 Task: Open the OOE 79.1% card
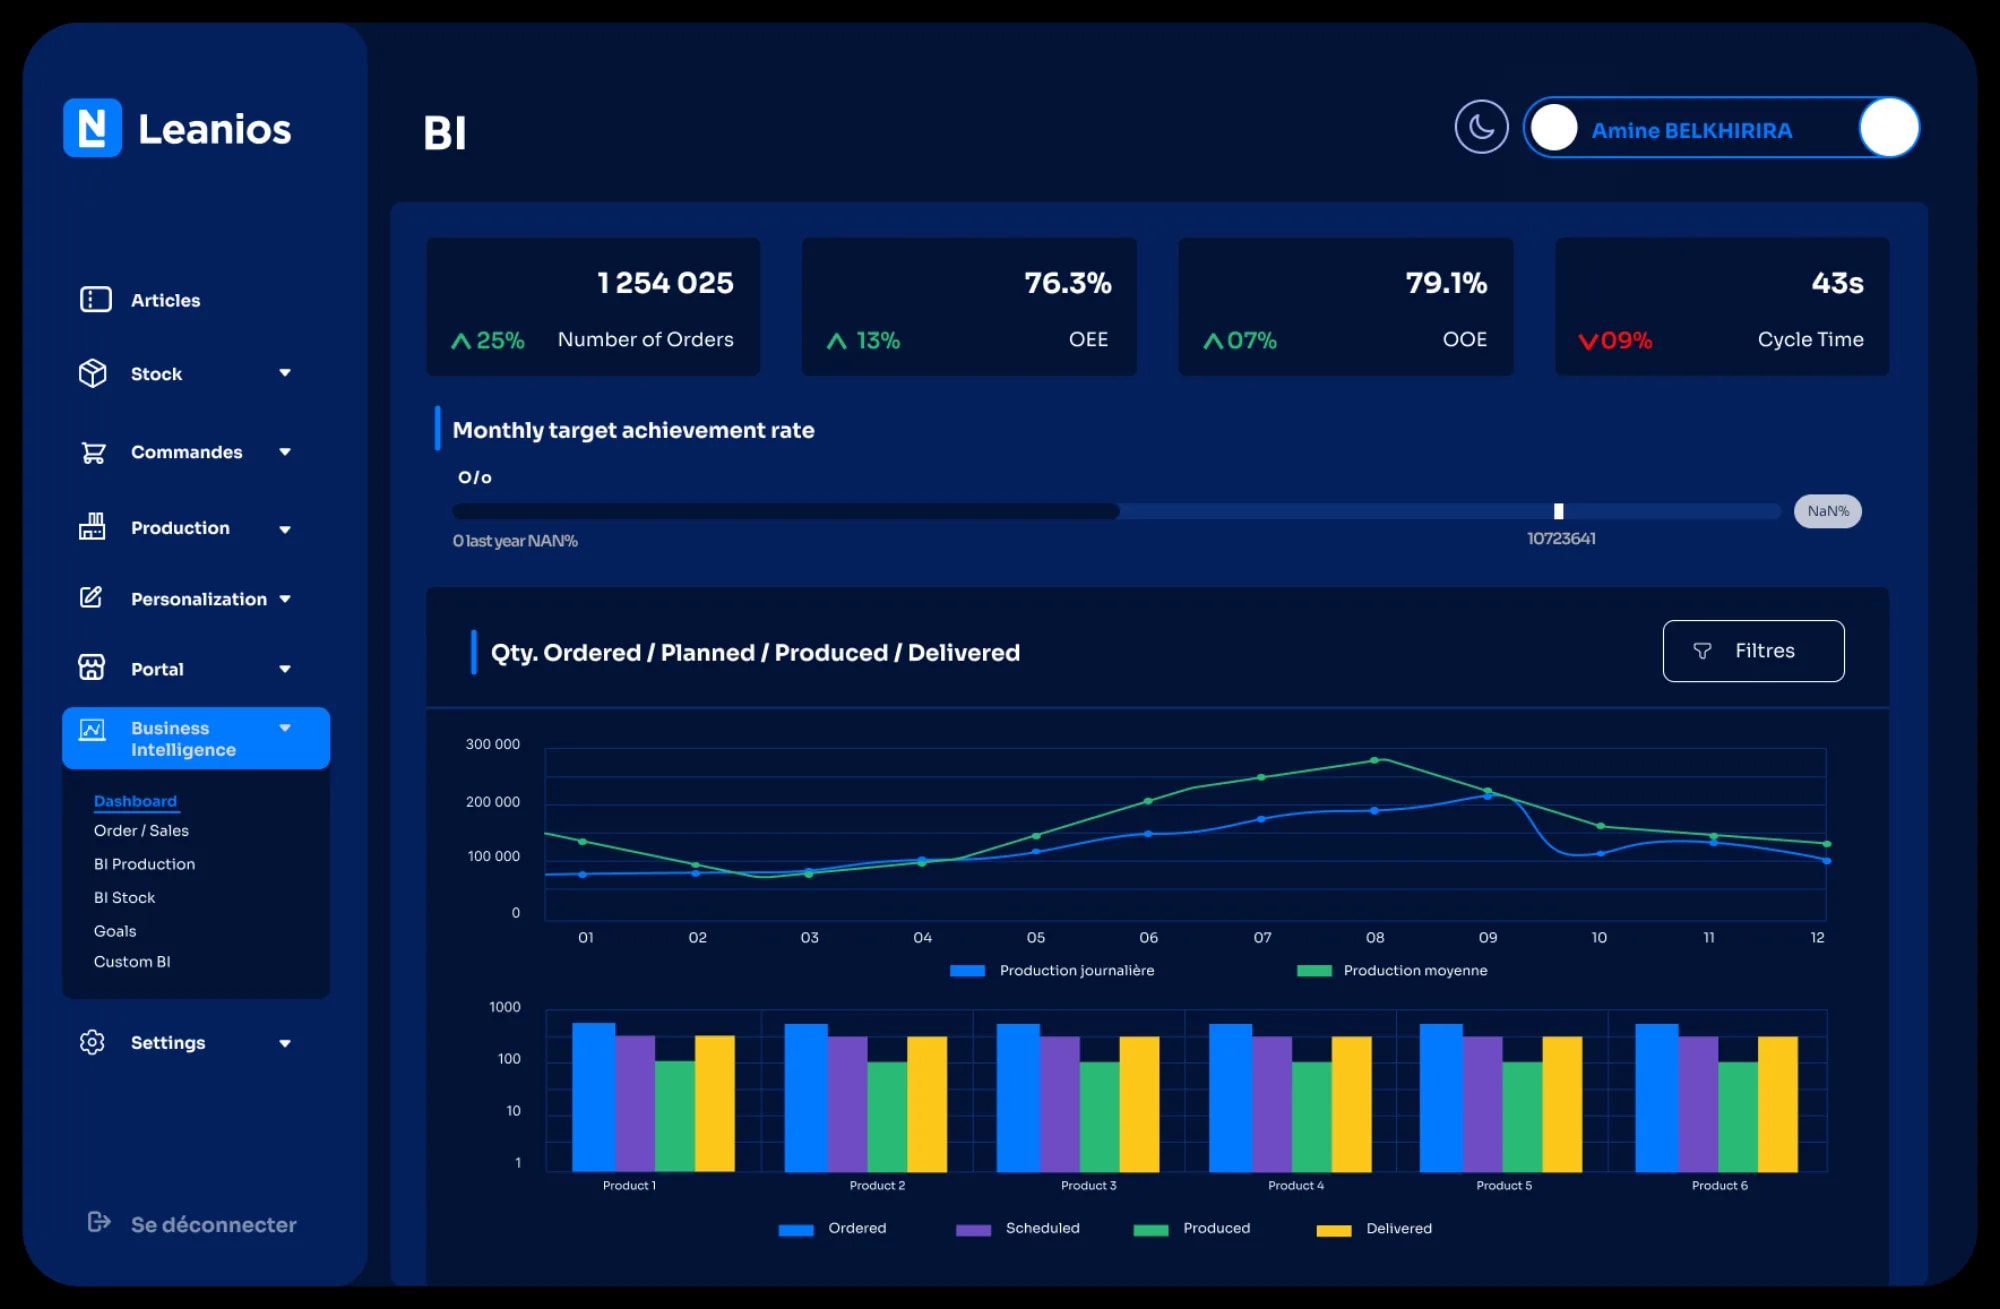point(1345,306)
